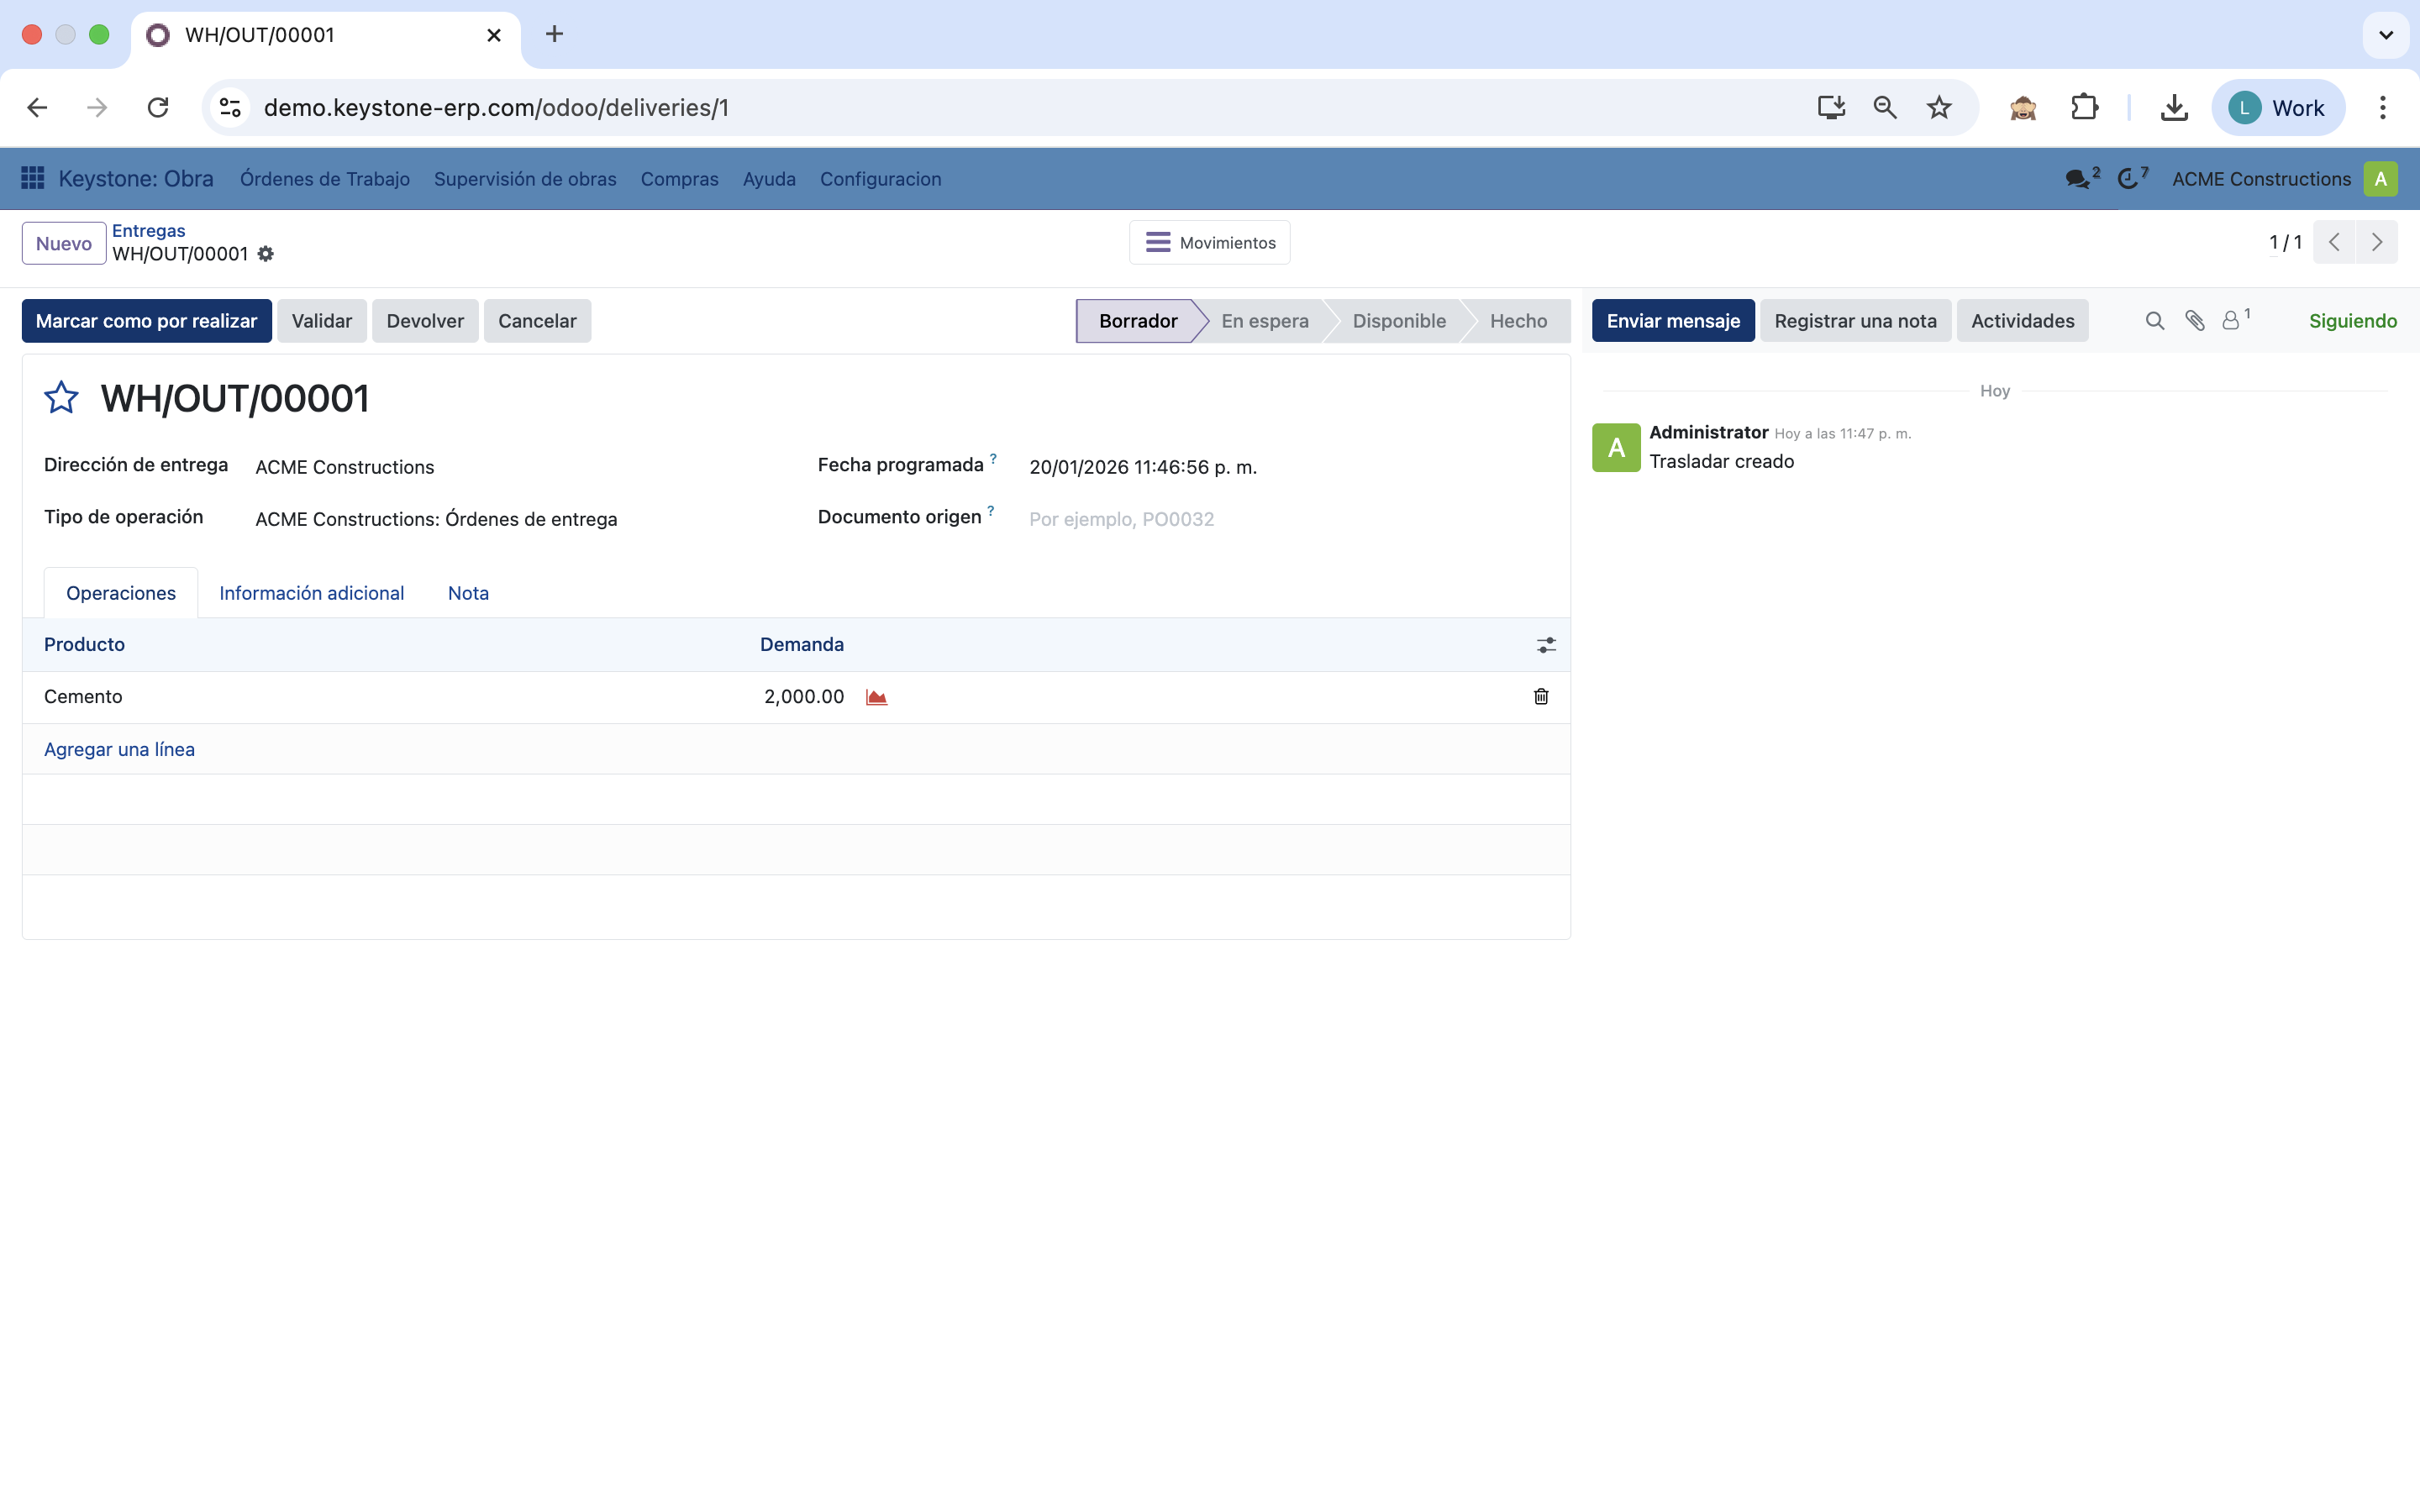Go to next record chevron

[x=2376, y=243]
